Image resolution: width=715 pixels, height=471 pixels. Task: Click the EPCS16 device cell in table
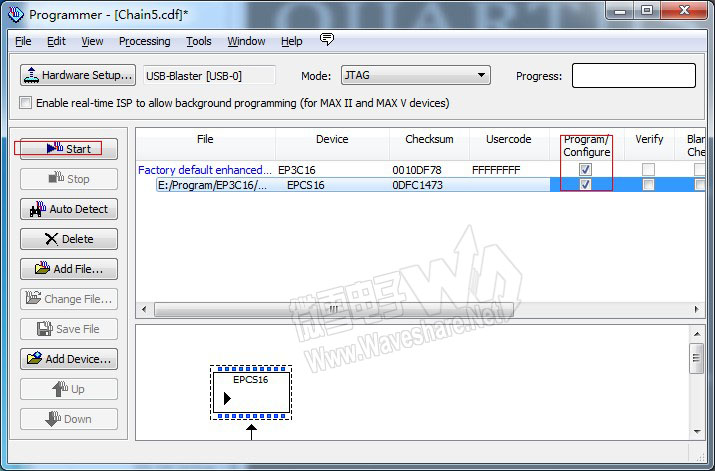306,185
